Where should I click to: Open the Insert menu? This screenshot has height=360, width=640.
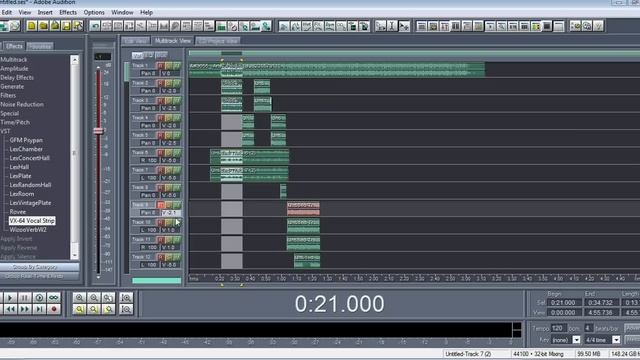[x=45, y=13]
